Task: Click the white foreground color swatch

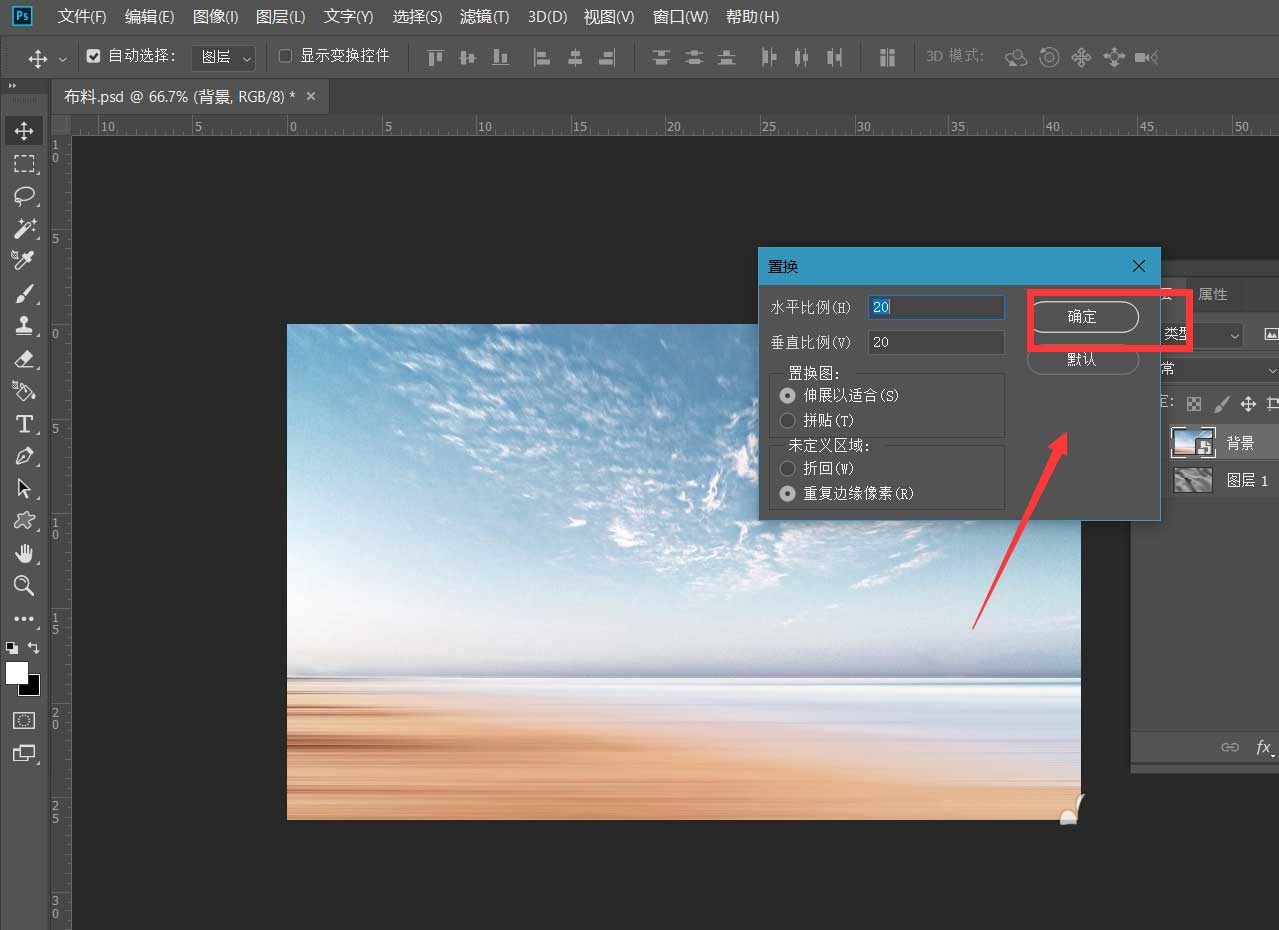Action: click(16, 673)
